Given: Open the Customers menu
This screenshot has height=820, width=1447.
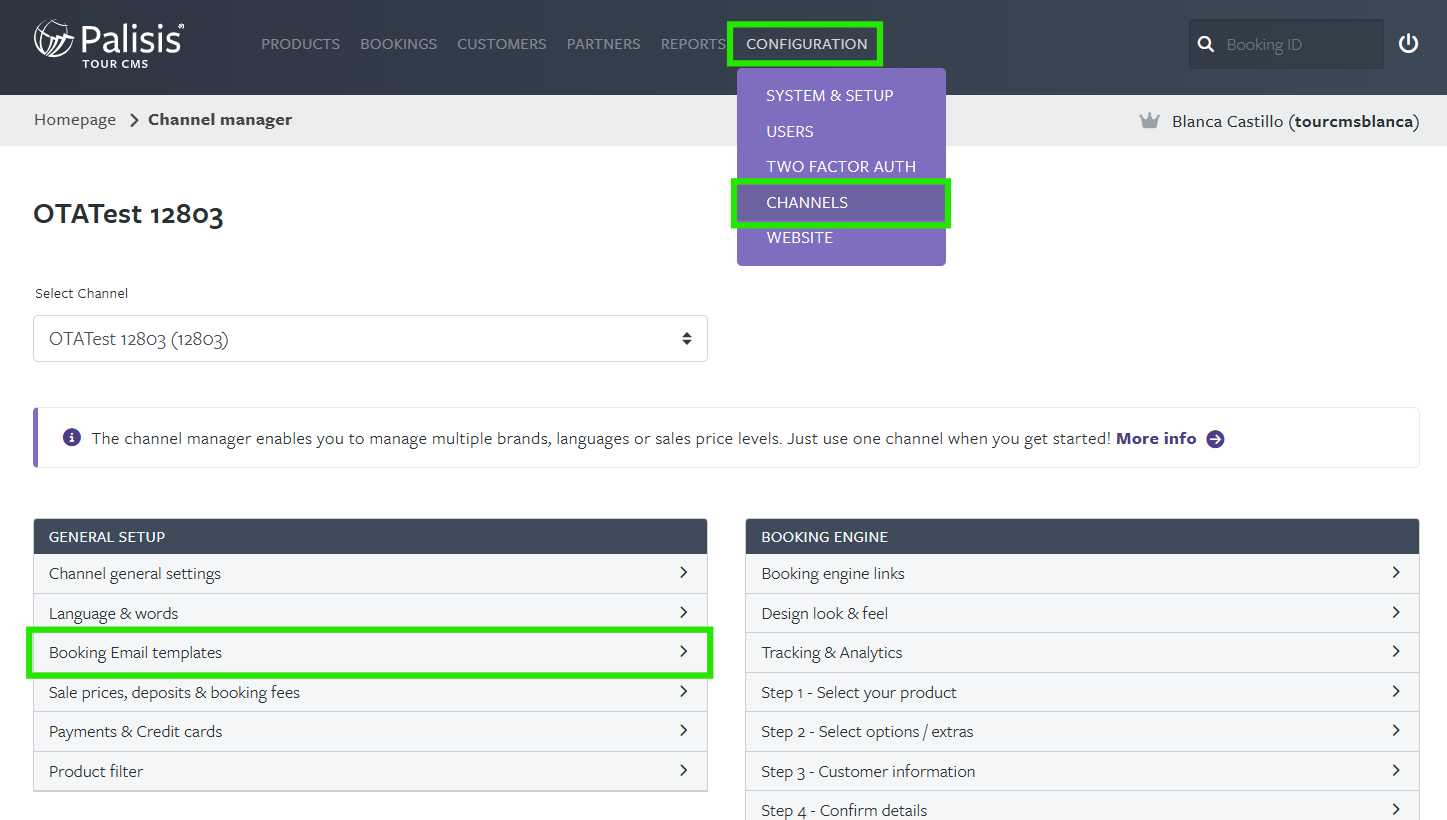Looking at the screenshot, I should click(501, 44).
